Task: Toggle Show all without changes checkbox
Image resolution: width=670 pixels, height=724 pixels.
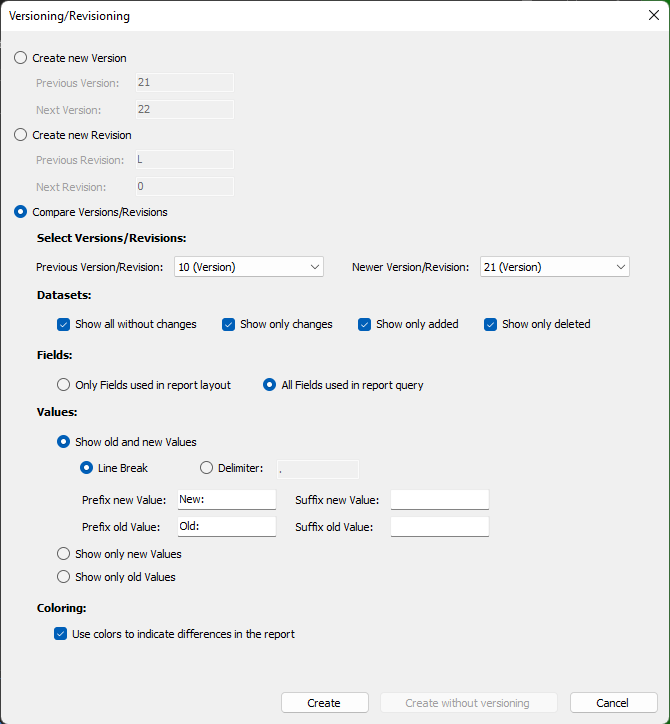Action: point(64,324)
